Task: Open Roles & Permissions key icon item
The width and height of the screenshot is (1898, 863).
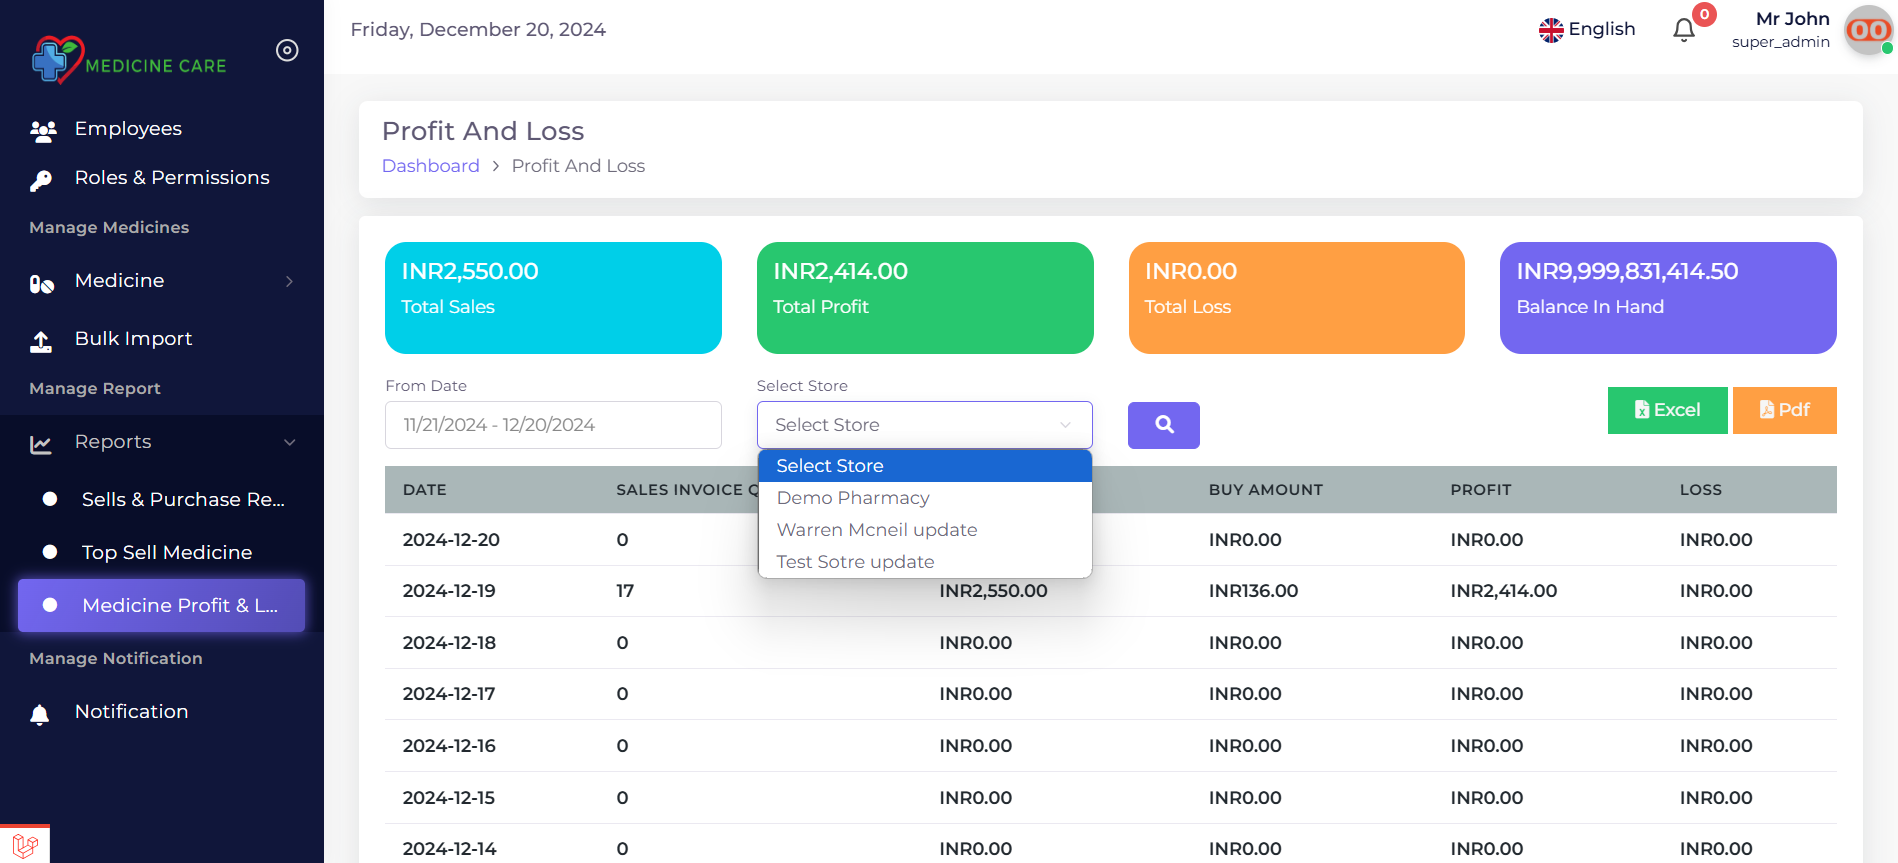Action: tap(41, 180)
